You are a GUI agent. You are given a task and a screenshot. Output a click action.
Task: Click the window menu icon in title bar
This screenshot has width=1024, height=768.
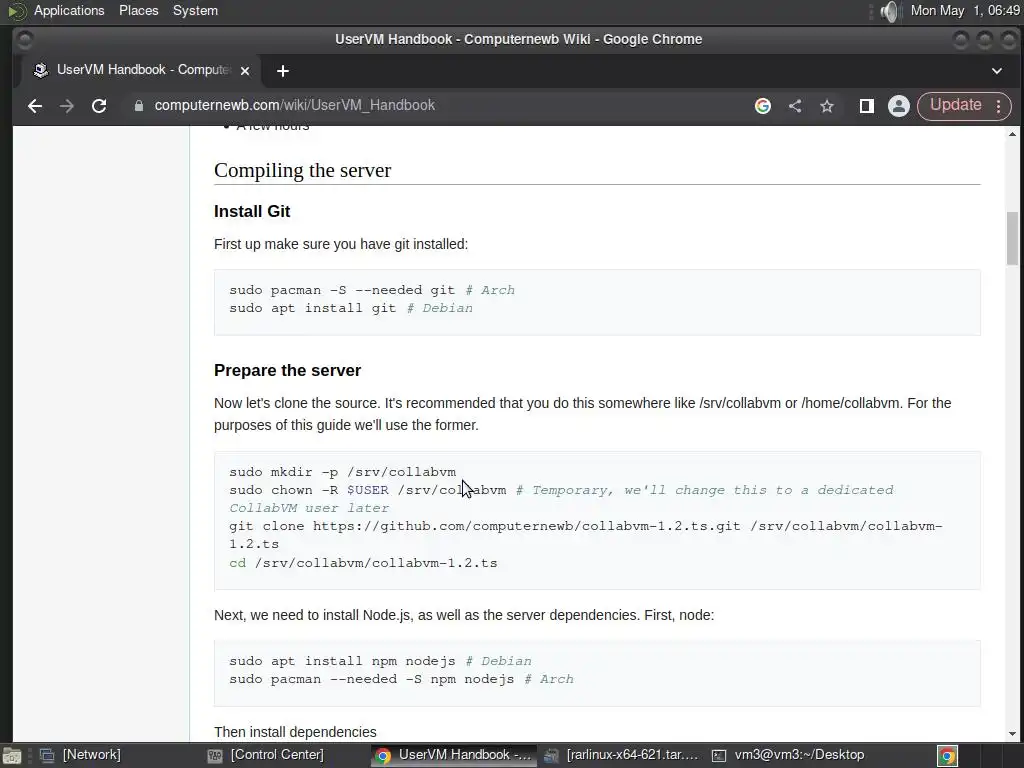click(x=25, y=40)
